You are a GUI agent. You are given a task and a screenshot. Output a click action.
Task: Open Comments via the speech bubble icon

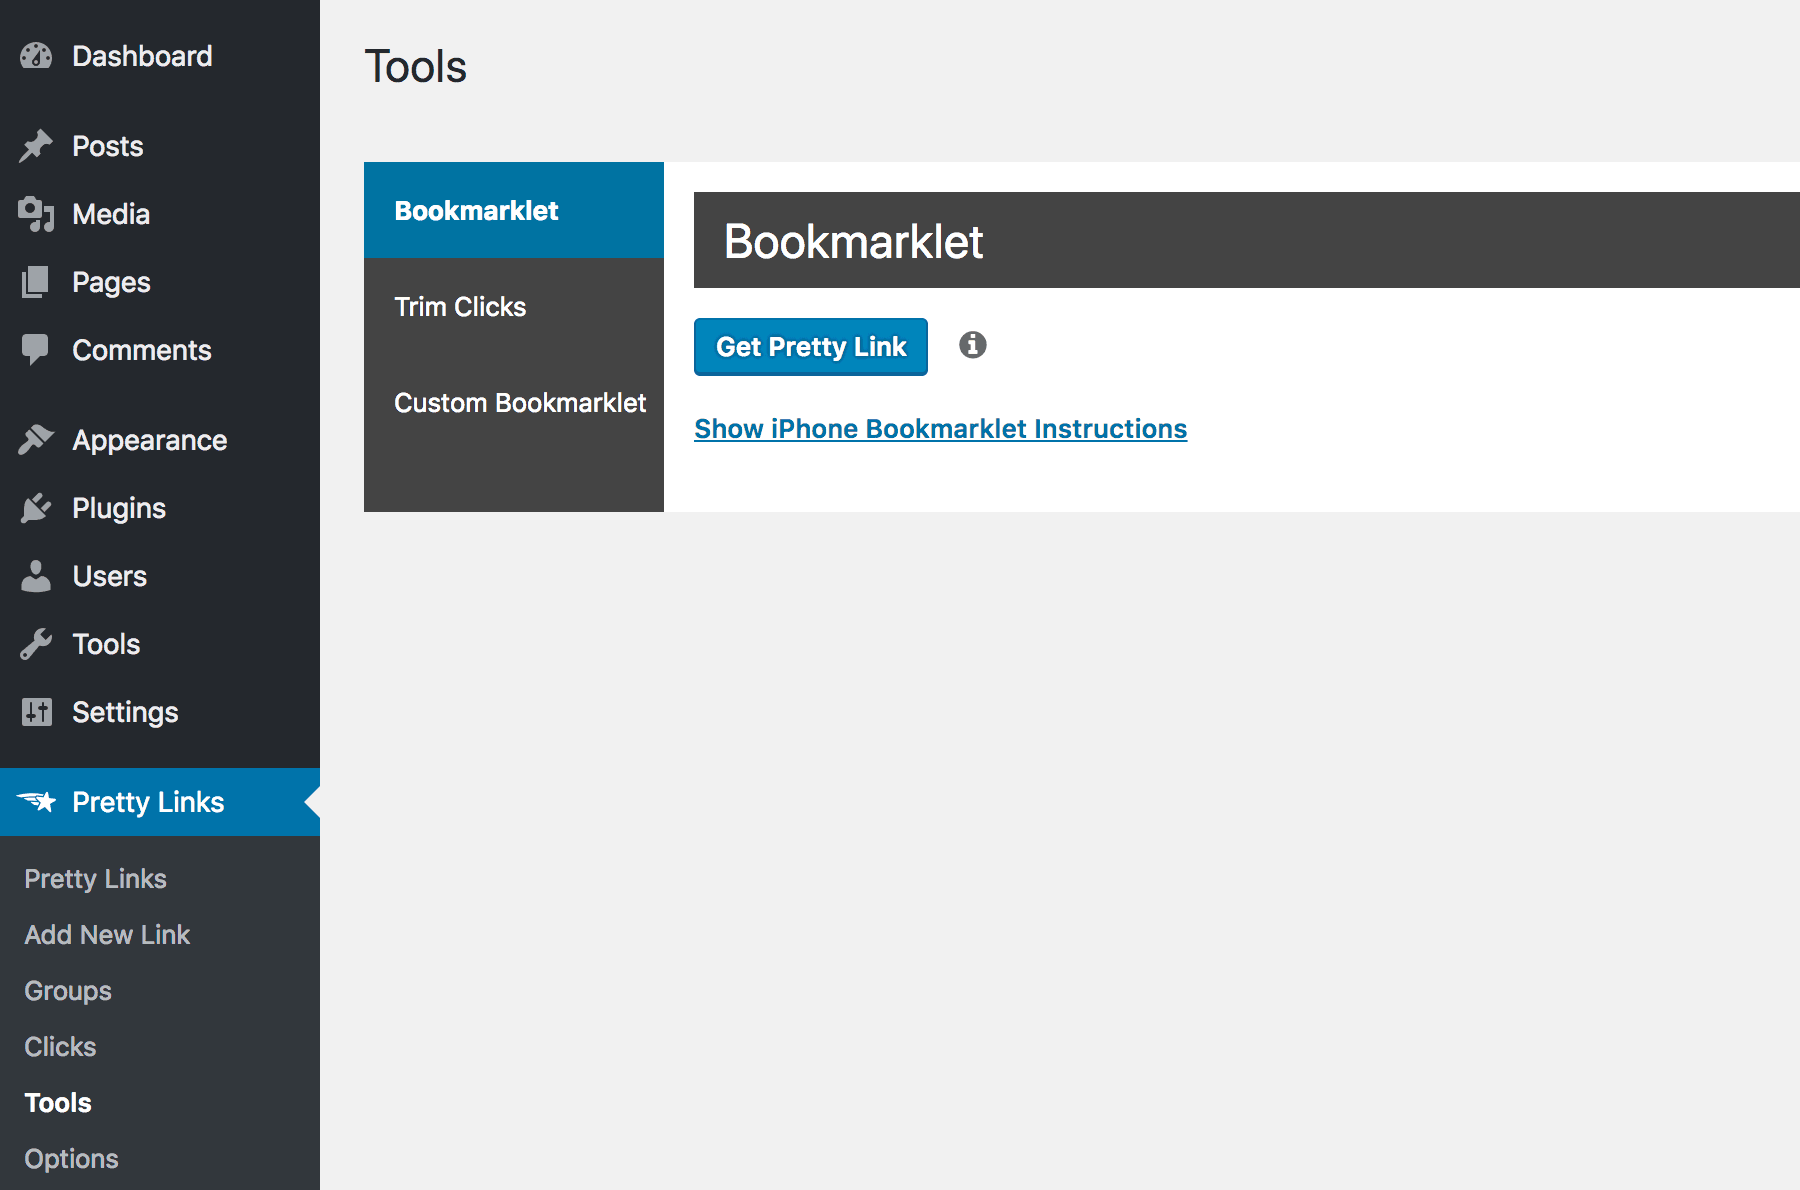[36, 349]
